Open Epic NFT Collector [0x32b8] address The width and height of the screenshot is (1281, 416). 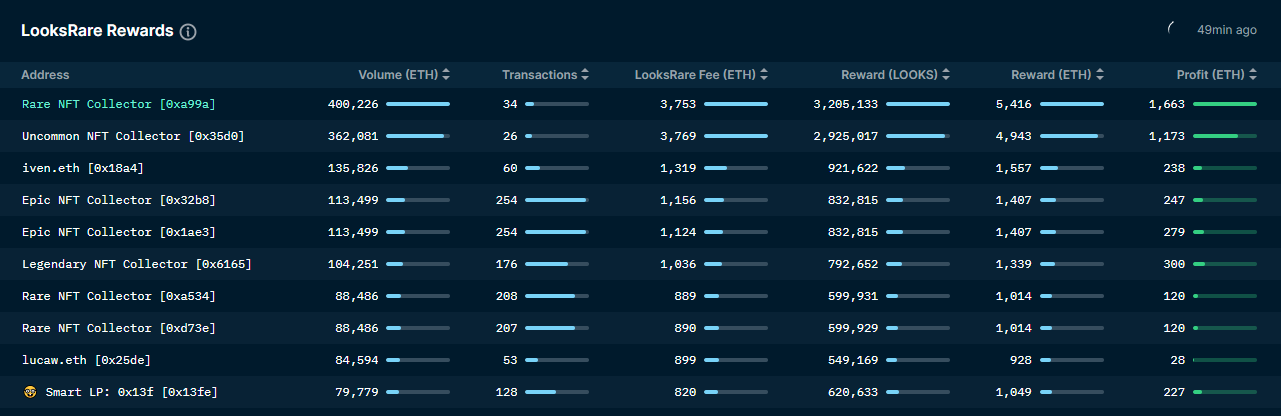[119, 200]
